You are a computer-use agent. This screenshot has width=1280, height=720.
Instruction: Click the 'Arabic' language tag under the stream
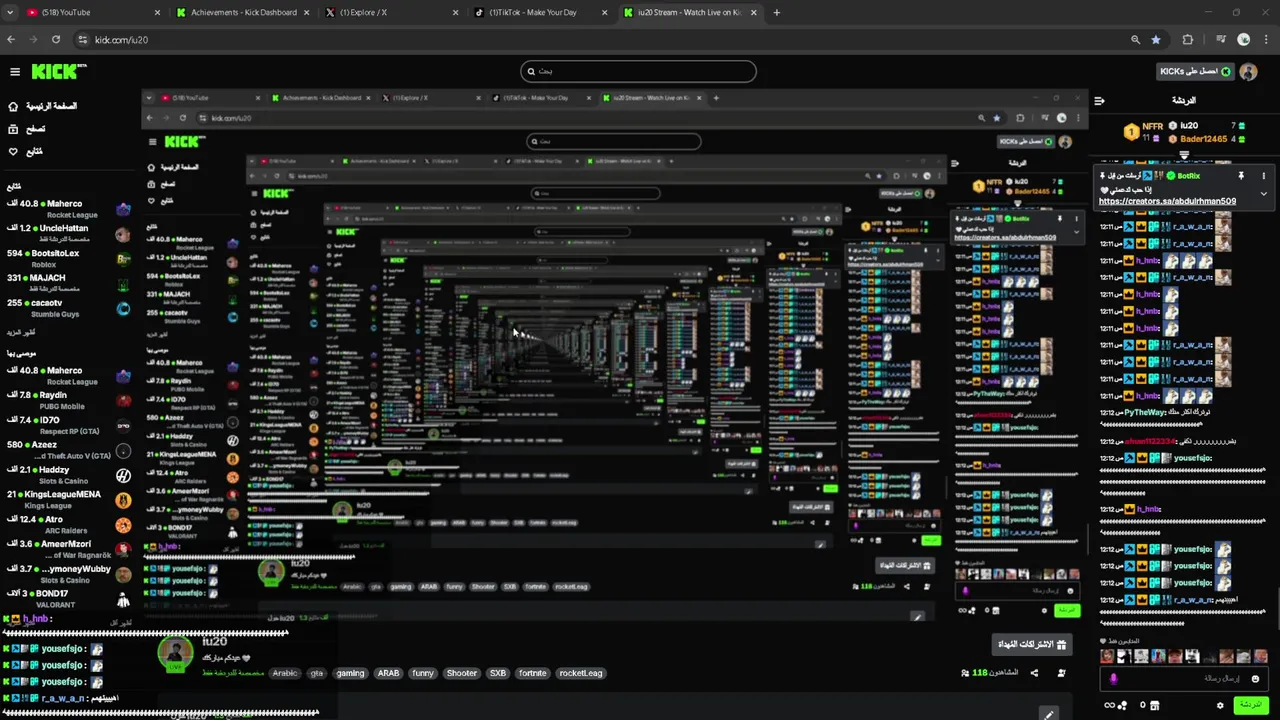[x=285, y=673]
